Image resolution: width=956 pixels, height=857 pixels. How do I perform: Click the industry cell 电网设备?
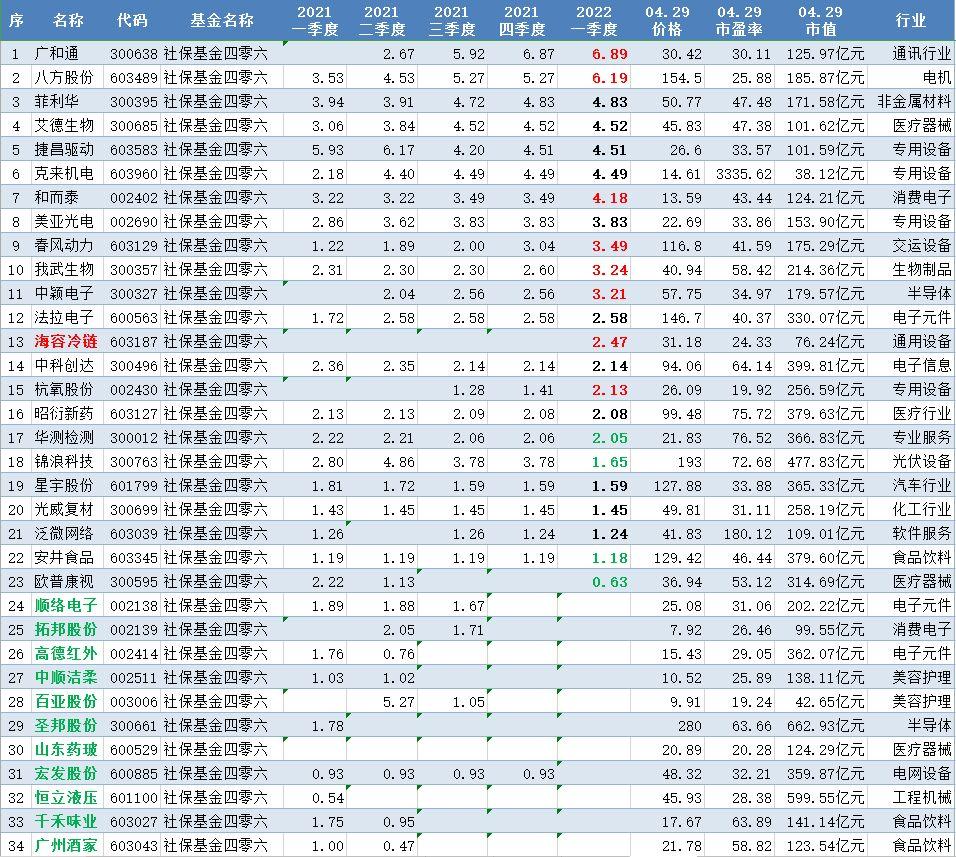922,774
